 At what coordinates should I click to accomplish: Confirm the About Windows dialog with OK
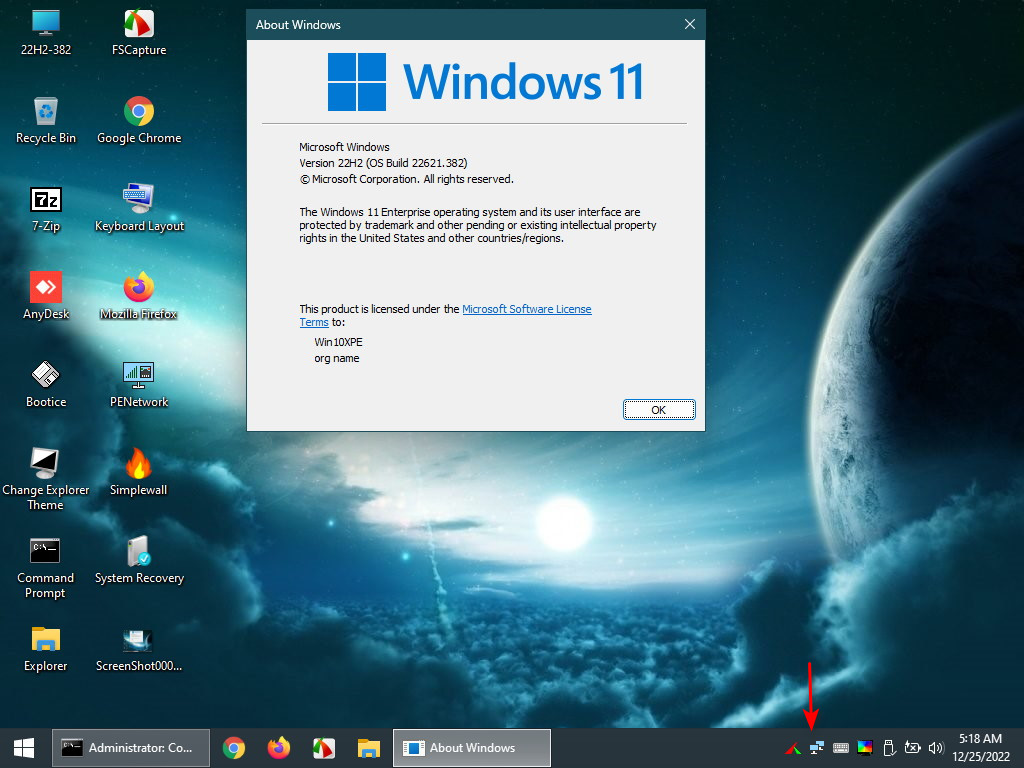[659, 409]
